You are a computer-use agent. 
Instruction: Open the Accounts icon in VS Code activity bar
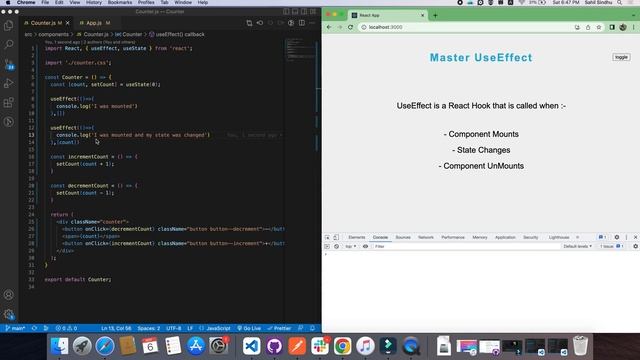click(9, 295)
